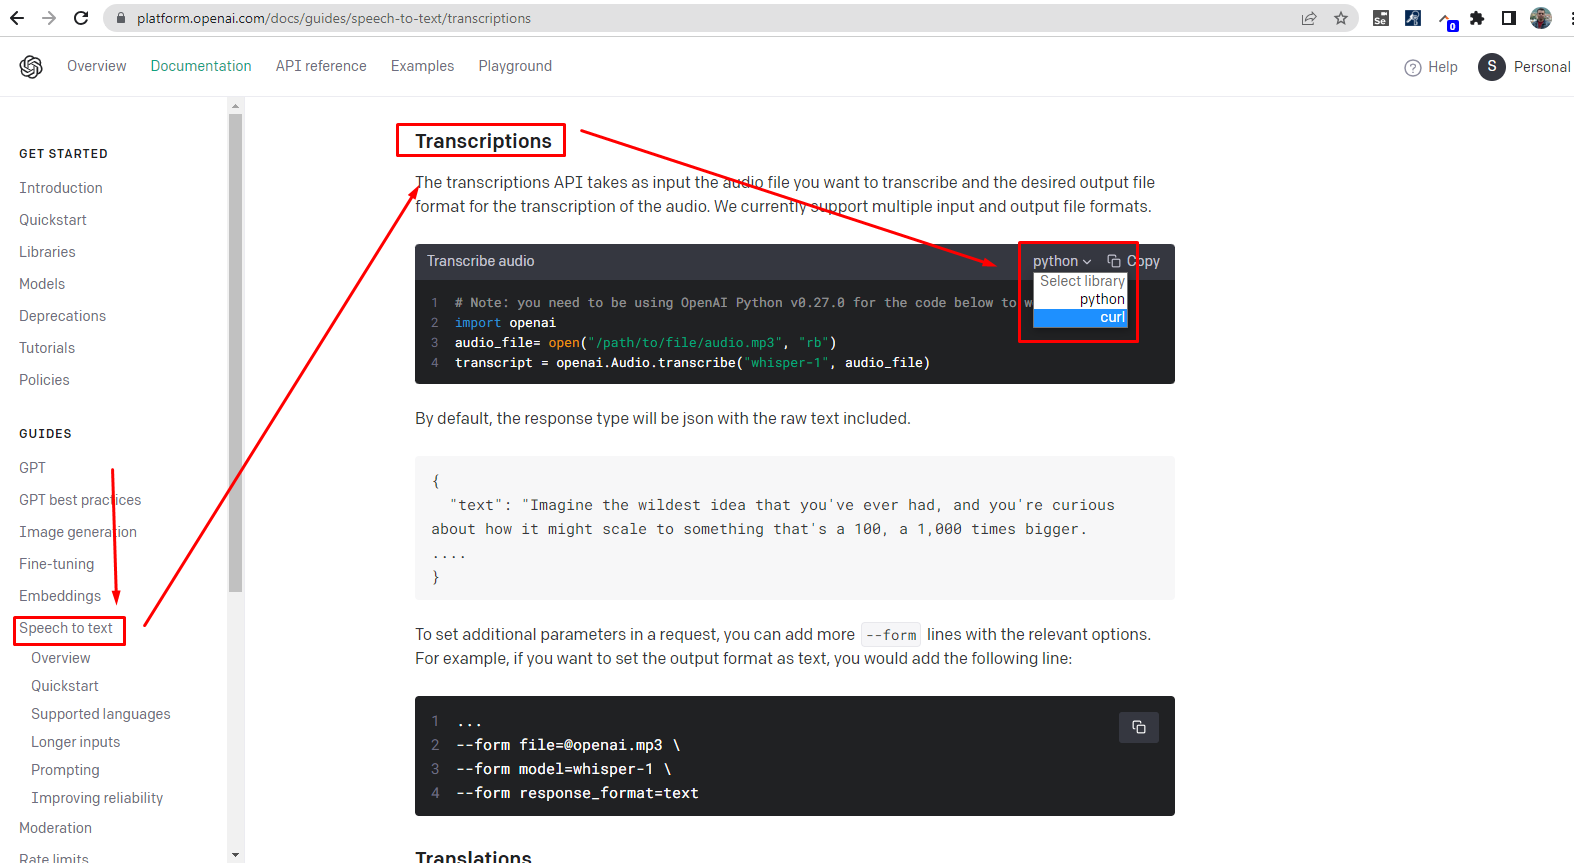Viewport: 1574px width, 863px height.
Task: Bookmark this page with the star icon
Action: [x=1341, y=18]
